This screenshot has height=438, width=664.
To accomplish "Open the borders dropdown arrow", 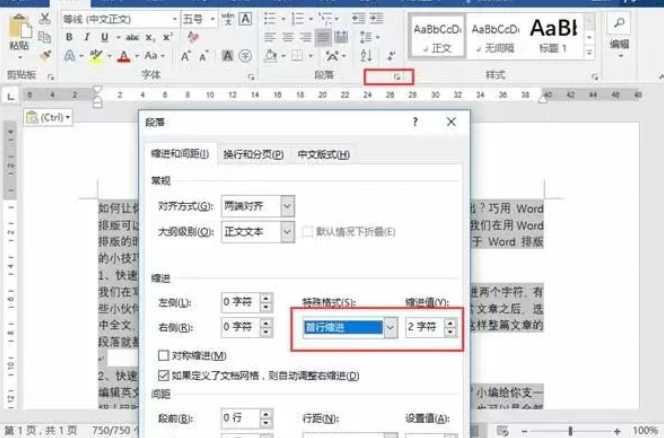I will coord(311,56).
